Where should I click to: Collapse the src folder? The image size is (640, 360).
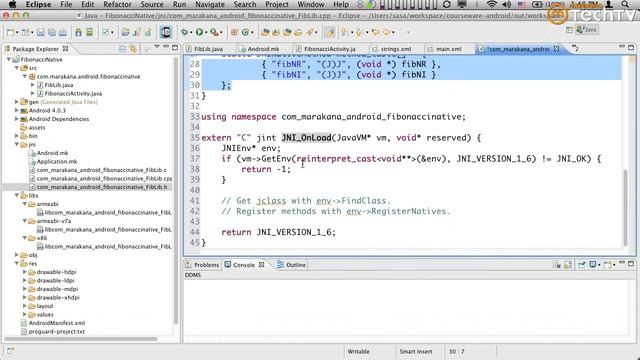(17, 68)
